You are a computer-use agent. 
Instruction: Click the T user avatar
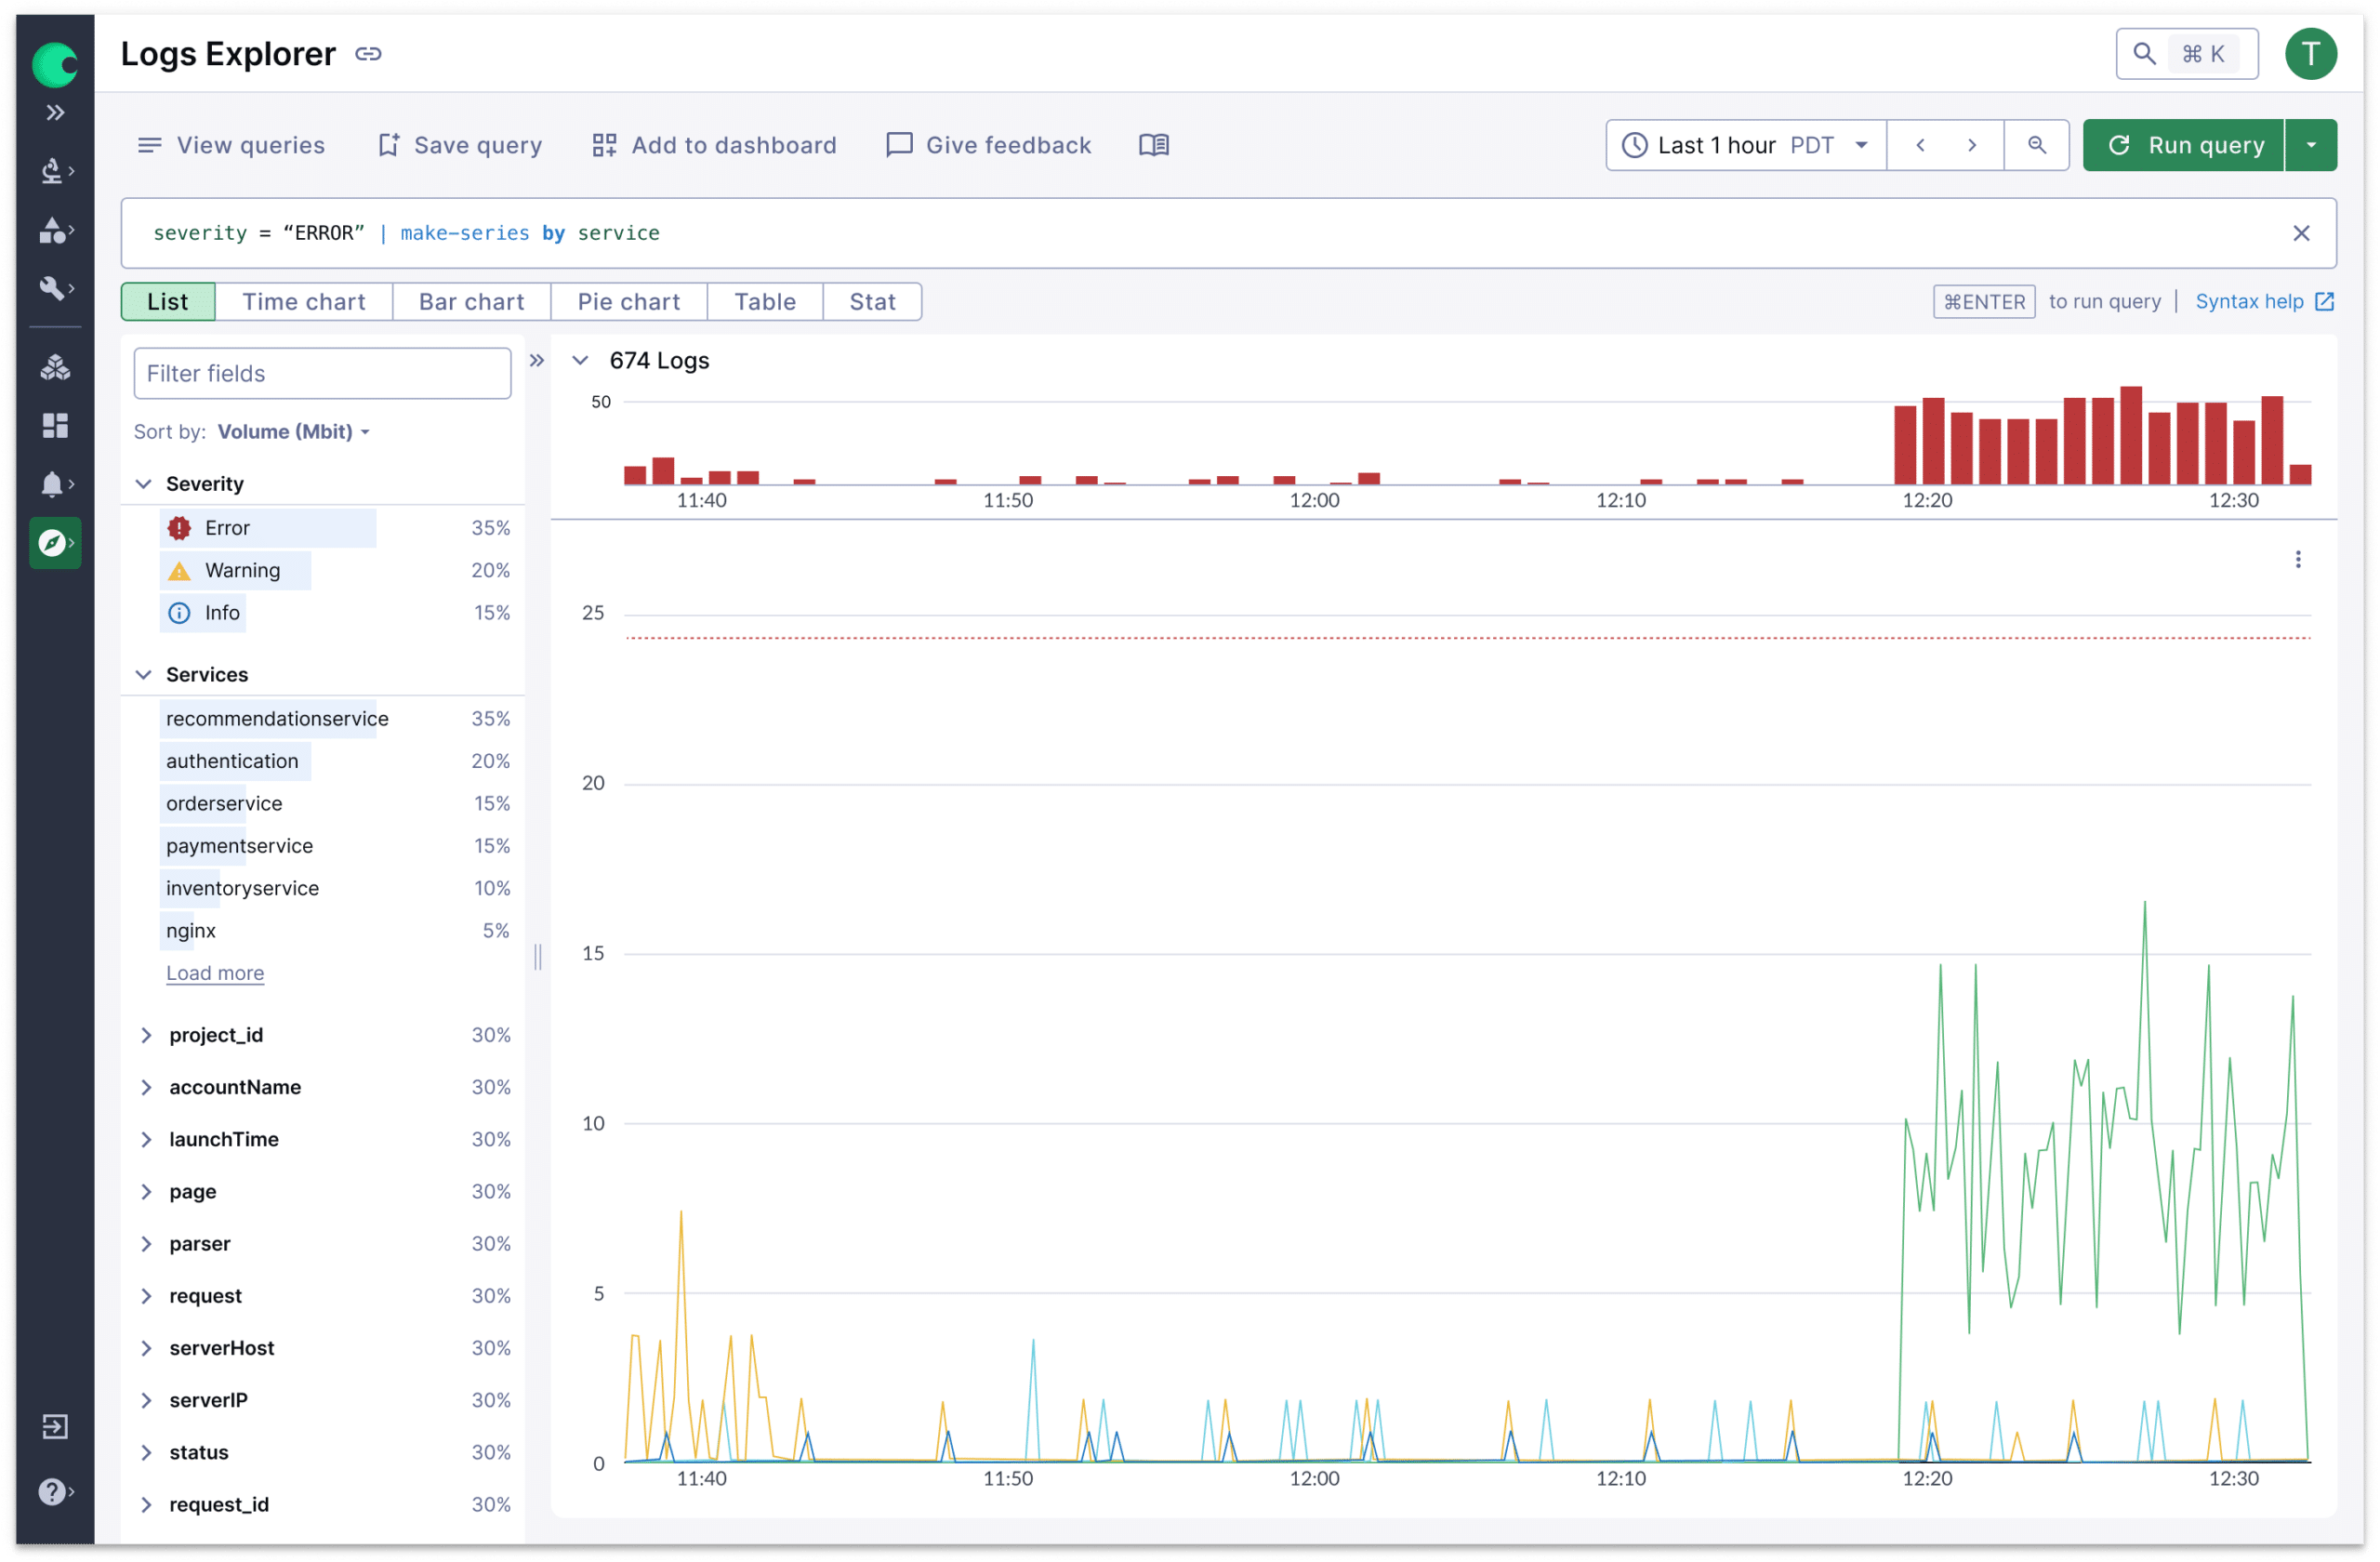2311,54
